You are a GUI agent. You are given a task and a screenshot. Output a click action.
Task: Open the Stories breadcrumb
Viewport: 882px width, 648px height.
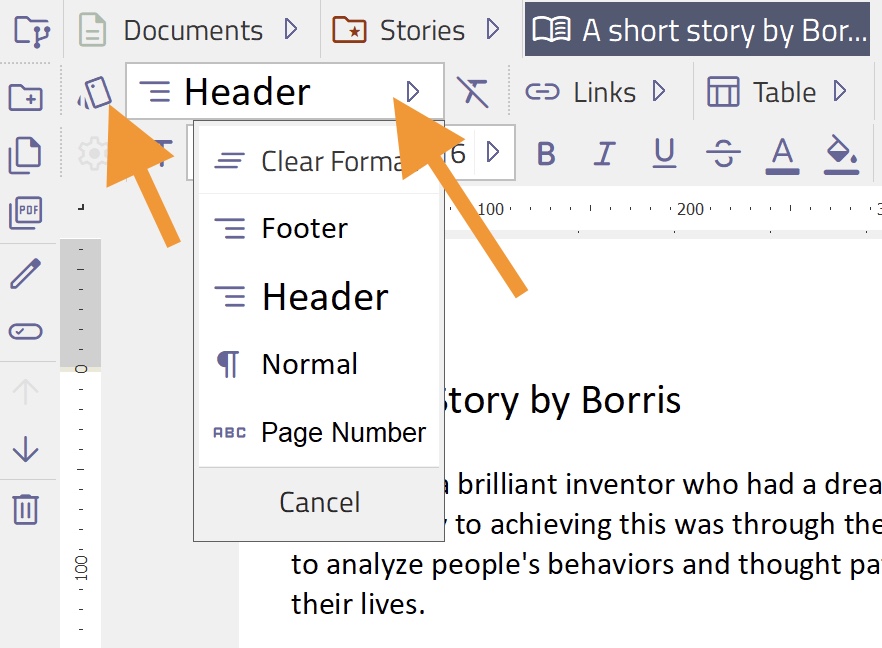click(x=399, y=30)
